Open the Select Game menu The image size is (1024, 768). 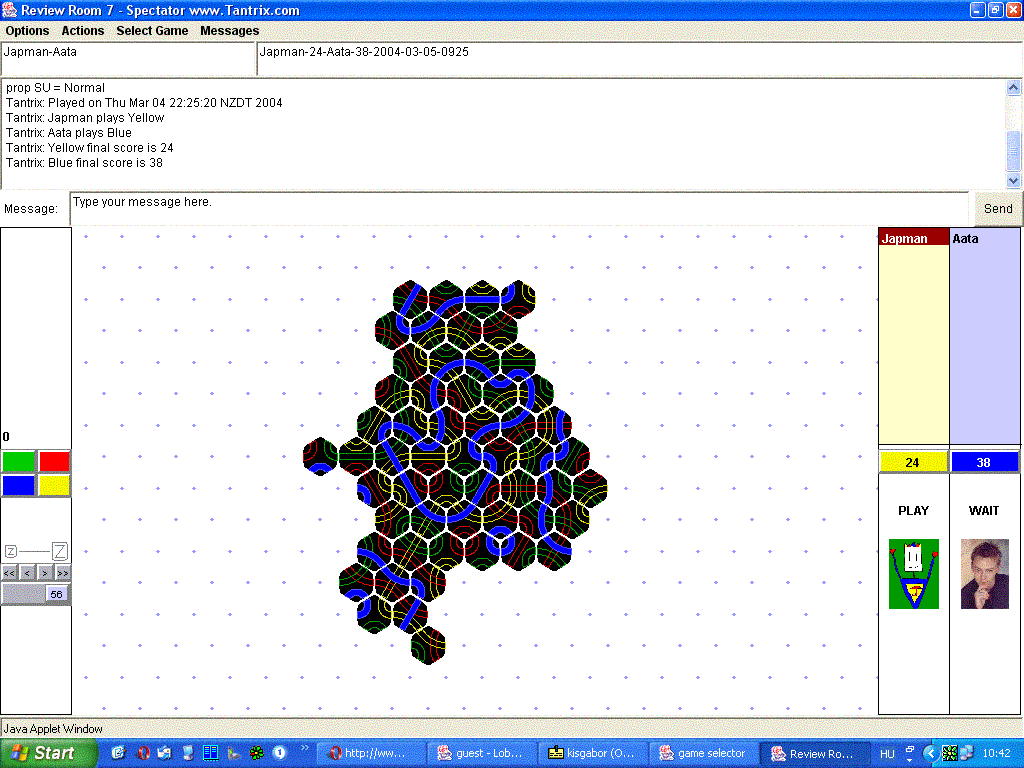[x=152, y=31]
